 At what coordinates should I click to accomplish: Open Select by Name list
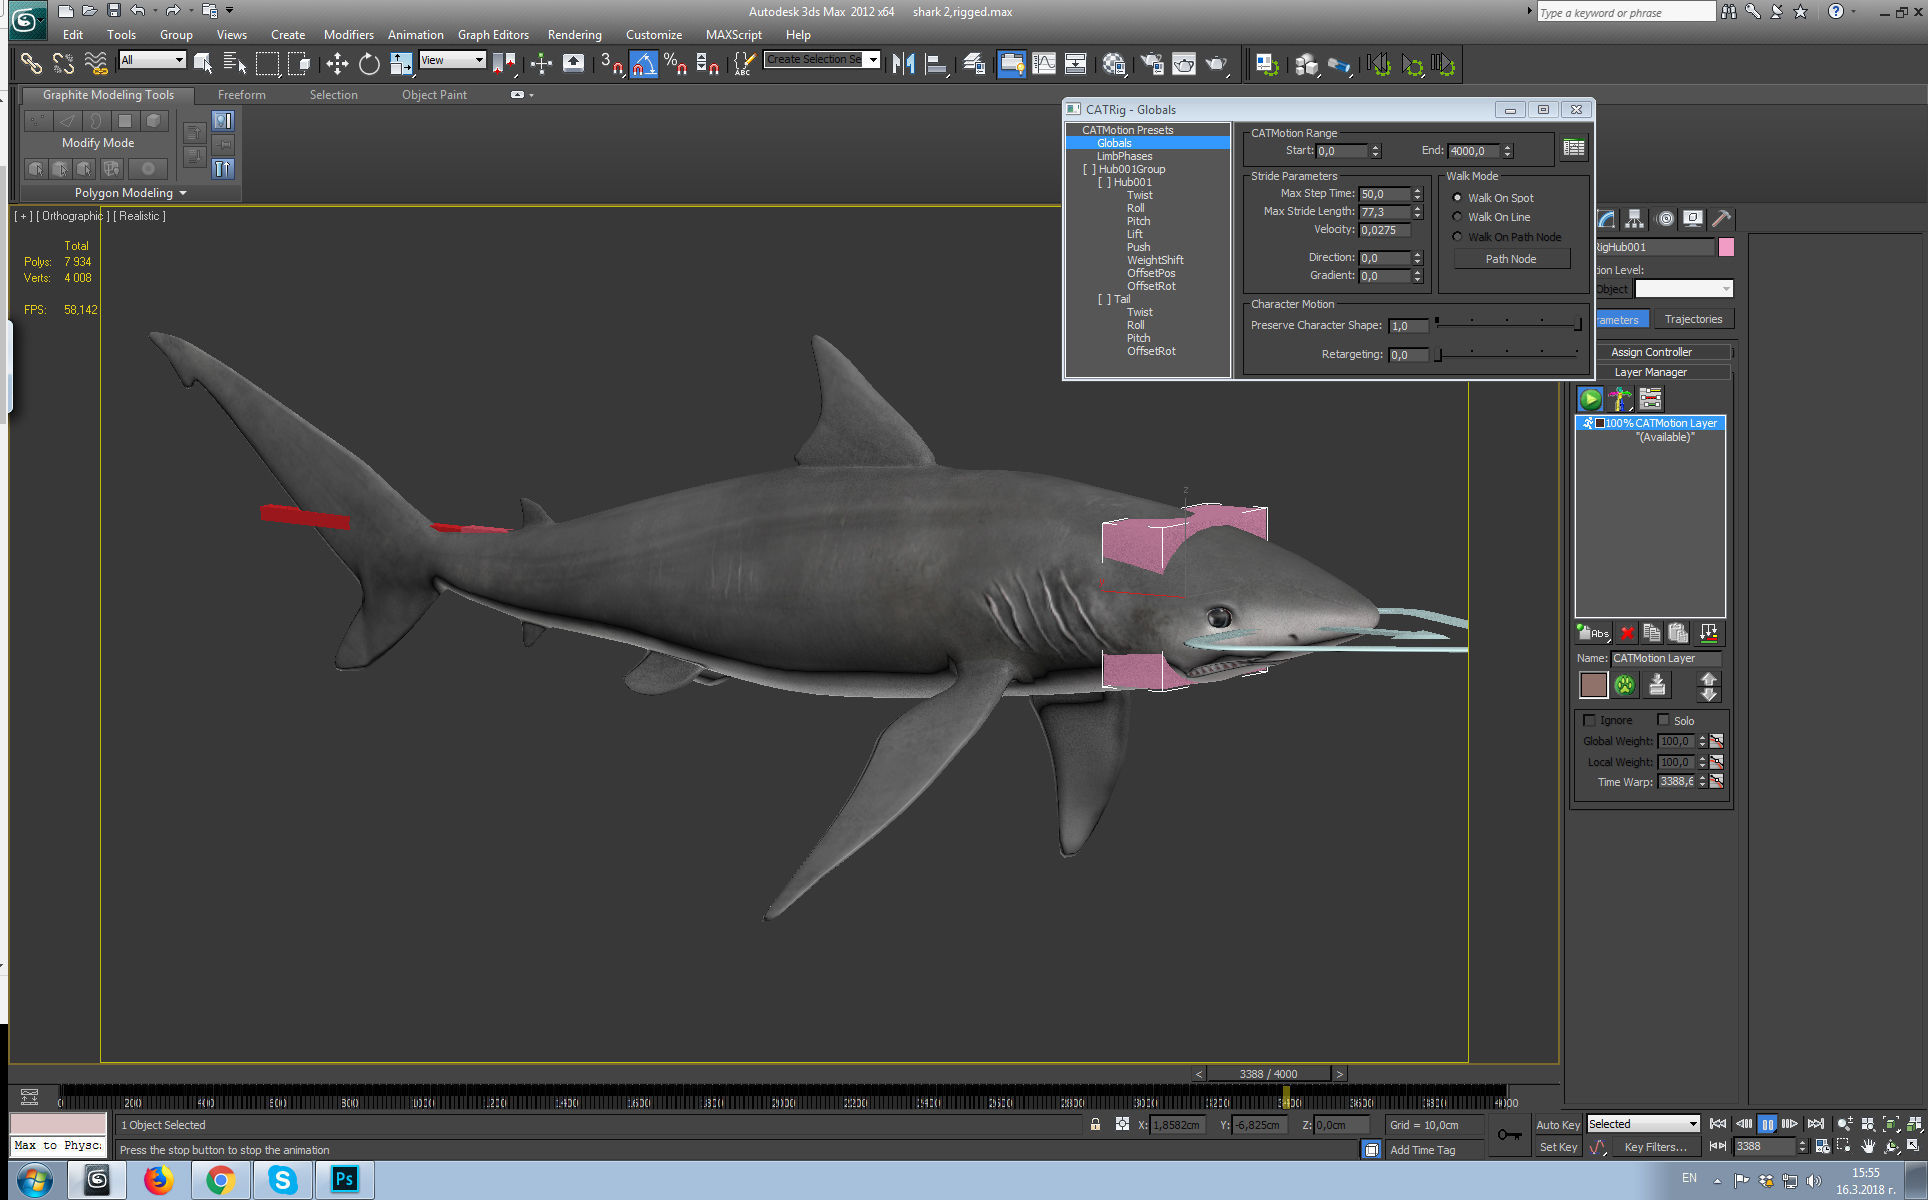(235, 64)
